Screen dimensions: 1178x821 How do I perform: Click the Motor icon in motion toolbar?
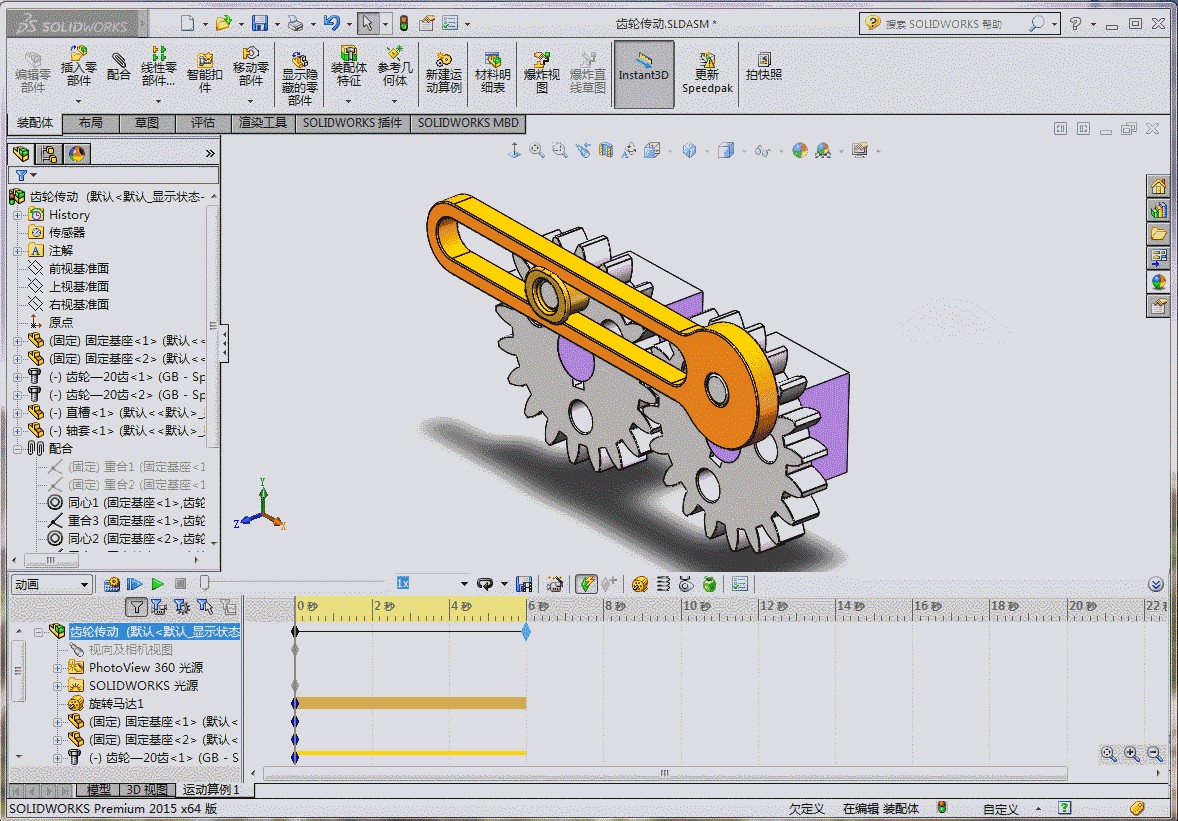coord(639,584)
